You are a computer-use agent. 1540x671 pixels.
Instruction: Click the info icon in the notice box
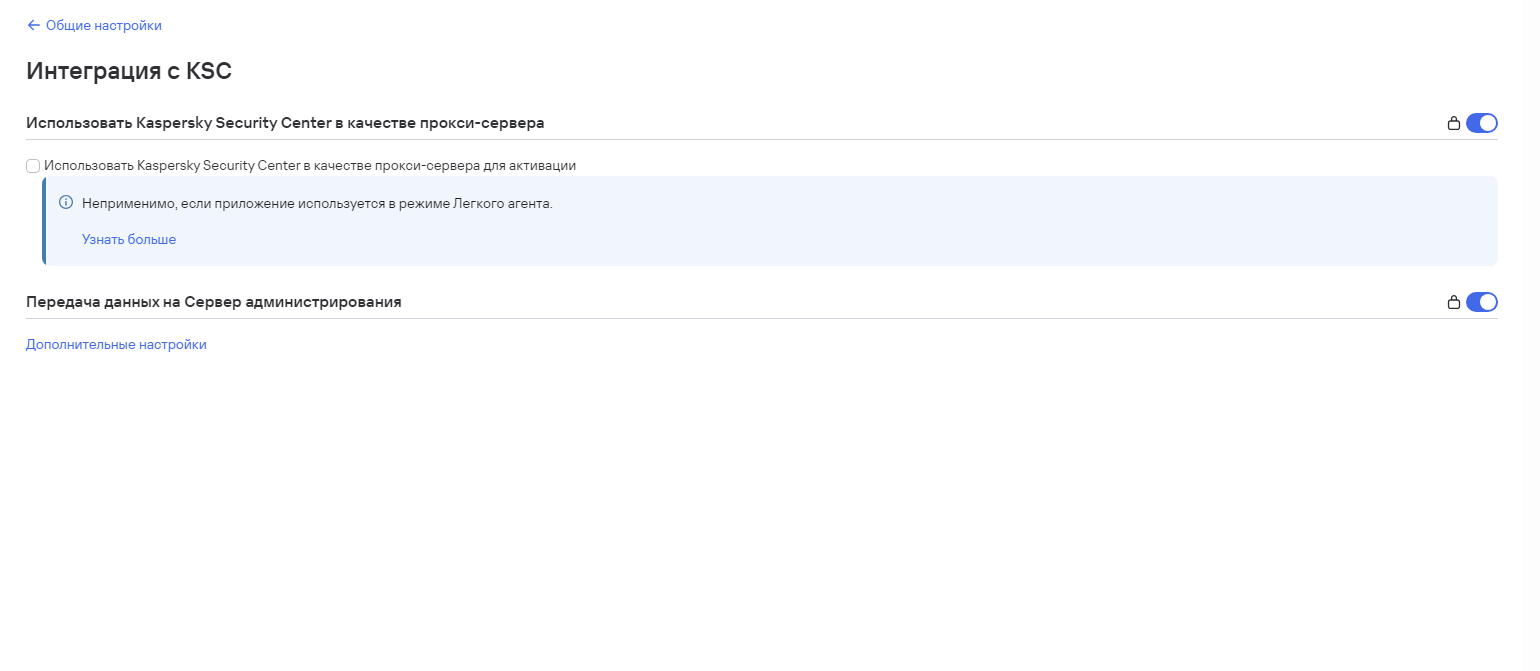click(67, 203)
